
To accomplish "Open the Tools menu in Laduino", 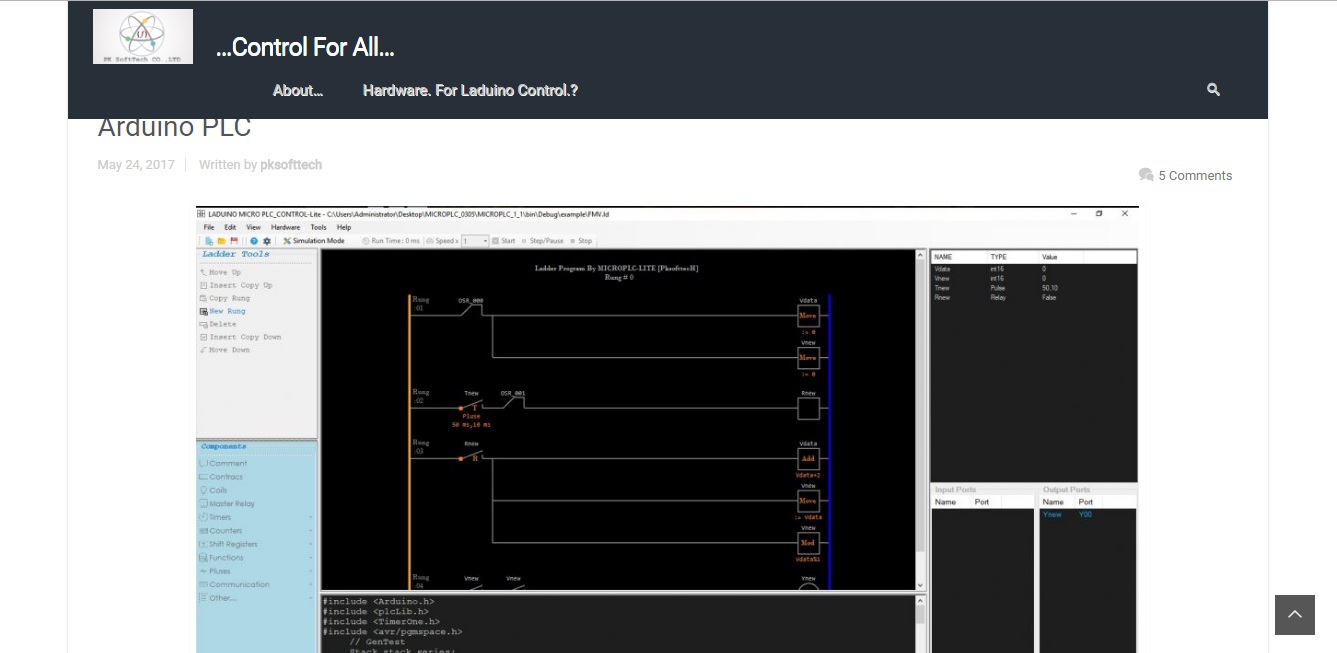I will [318, 227].
